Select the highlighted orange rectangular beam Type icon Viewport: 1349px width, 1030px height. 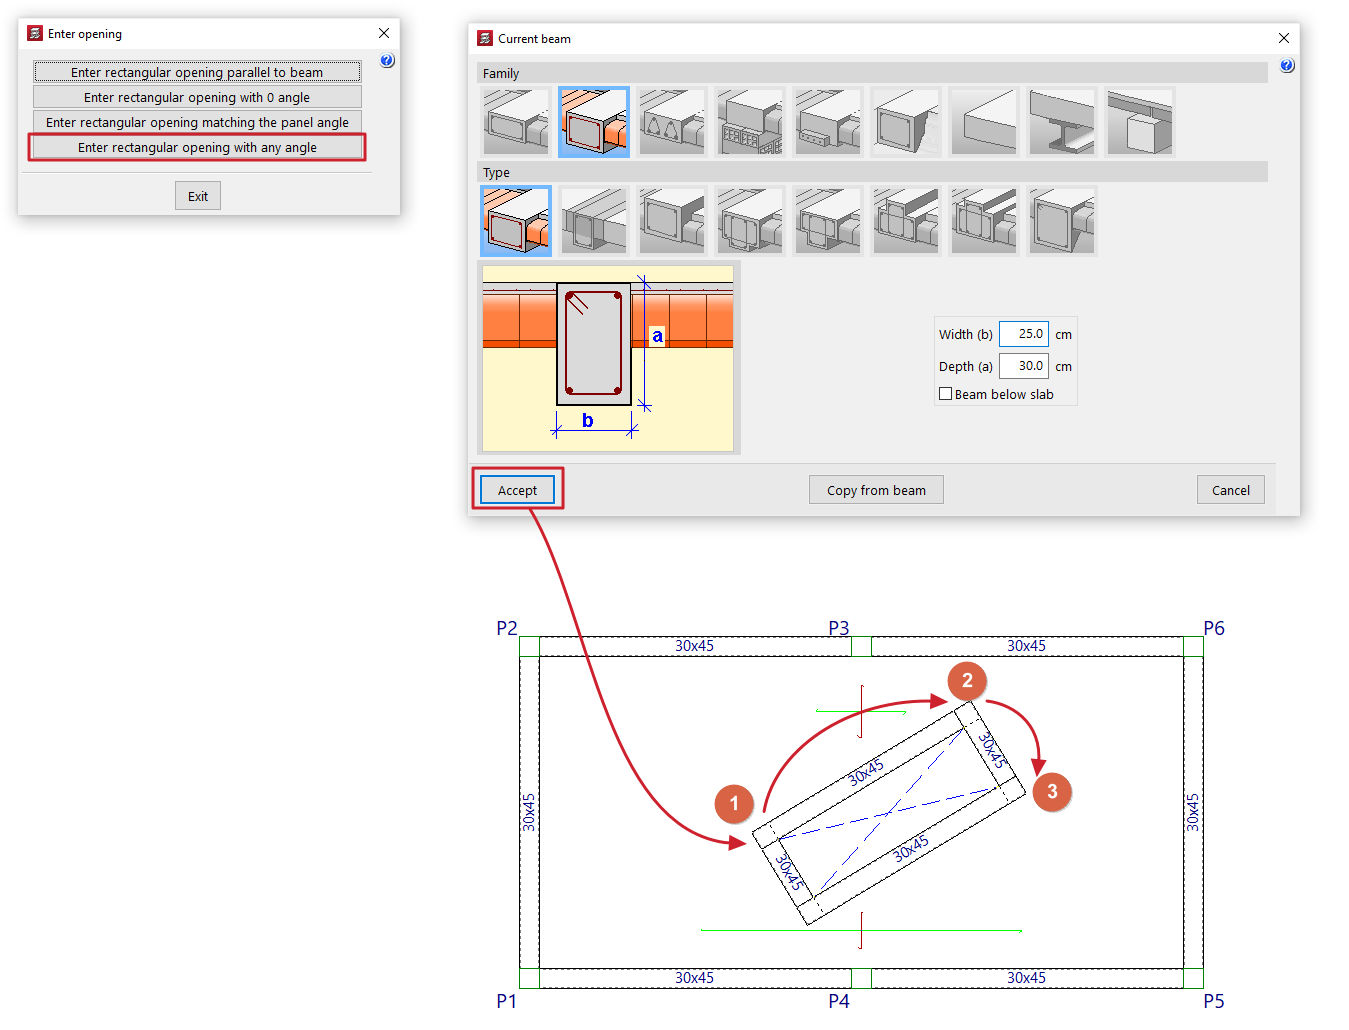[516, 221]
